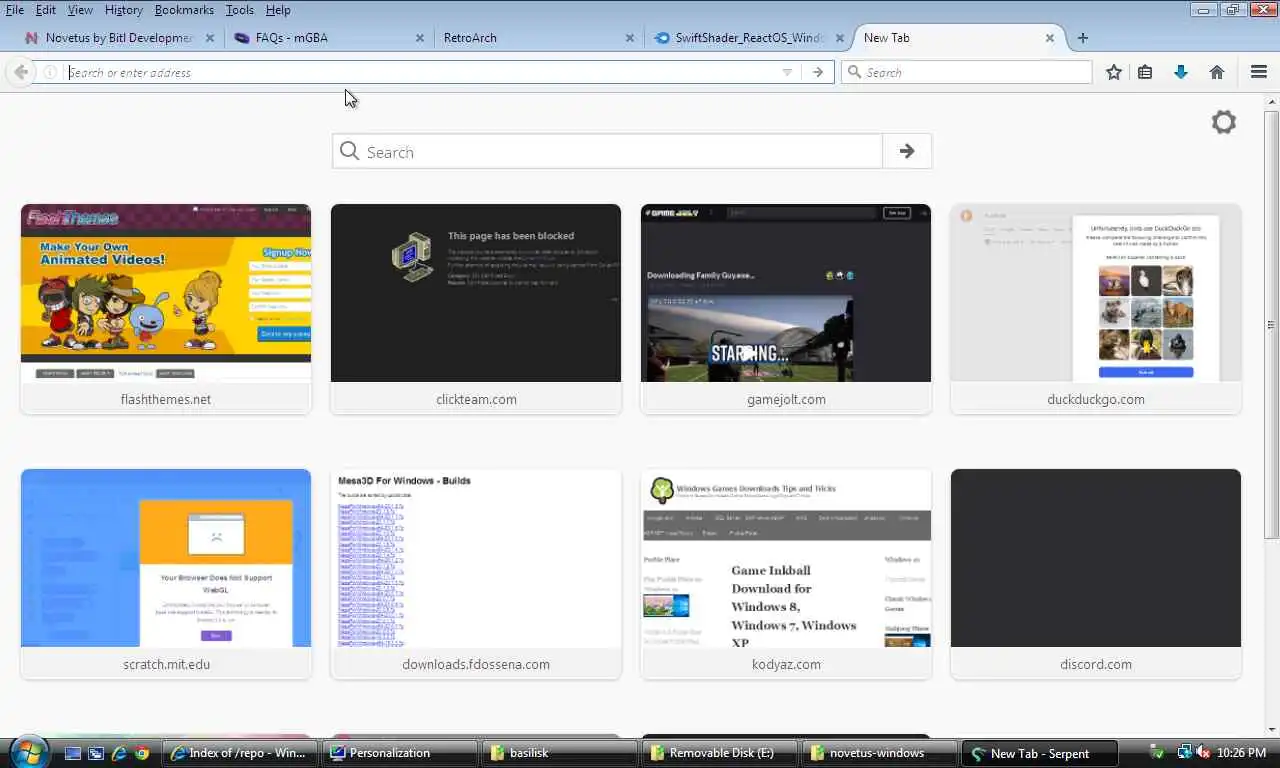Open the Help menu
Viewport: 1280px width, 768px height.
[278, 10]
